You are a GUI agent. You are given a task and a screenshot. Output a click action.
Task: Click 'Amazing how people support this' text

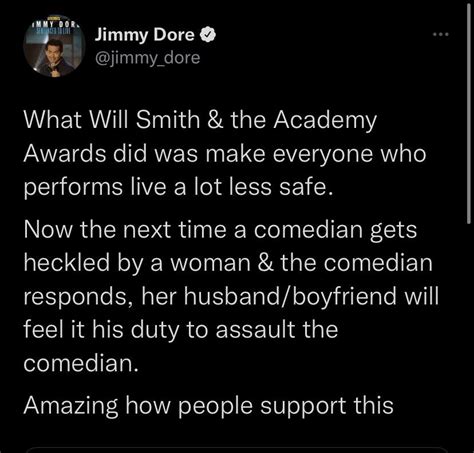(208, 406)
